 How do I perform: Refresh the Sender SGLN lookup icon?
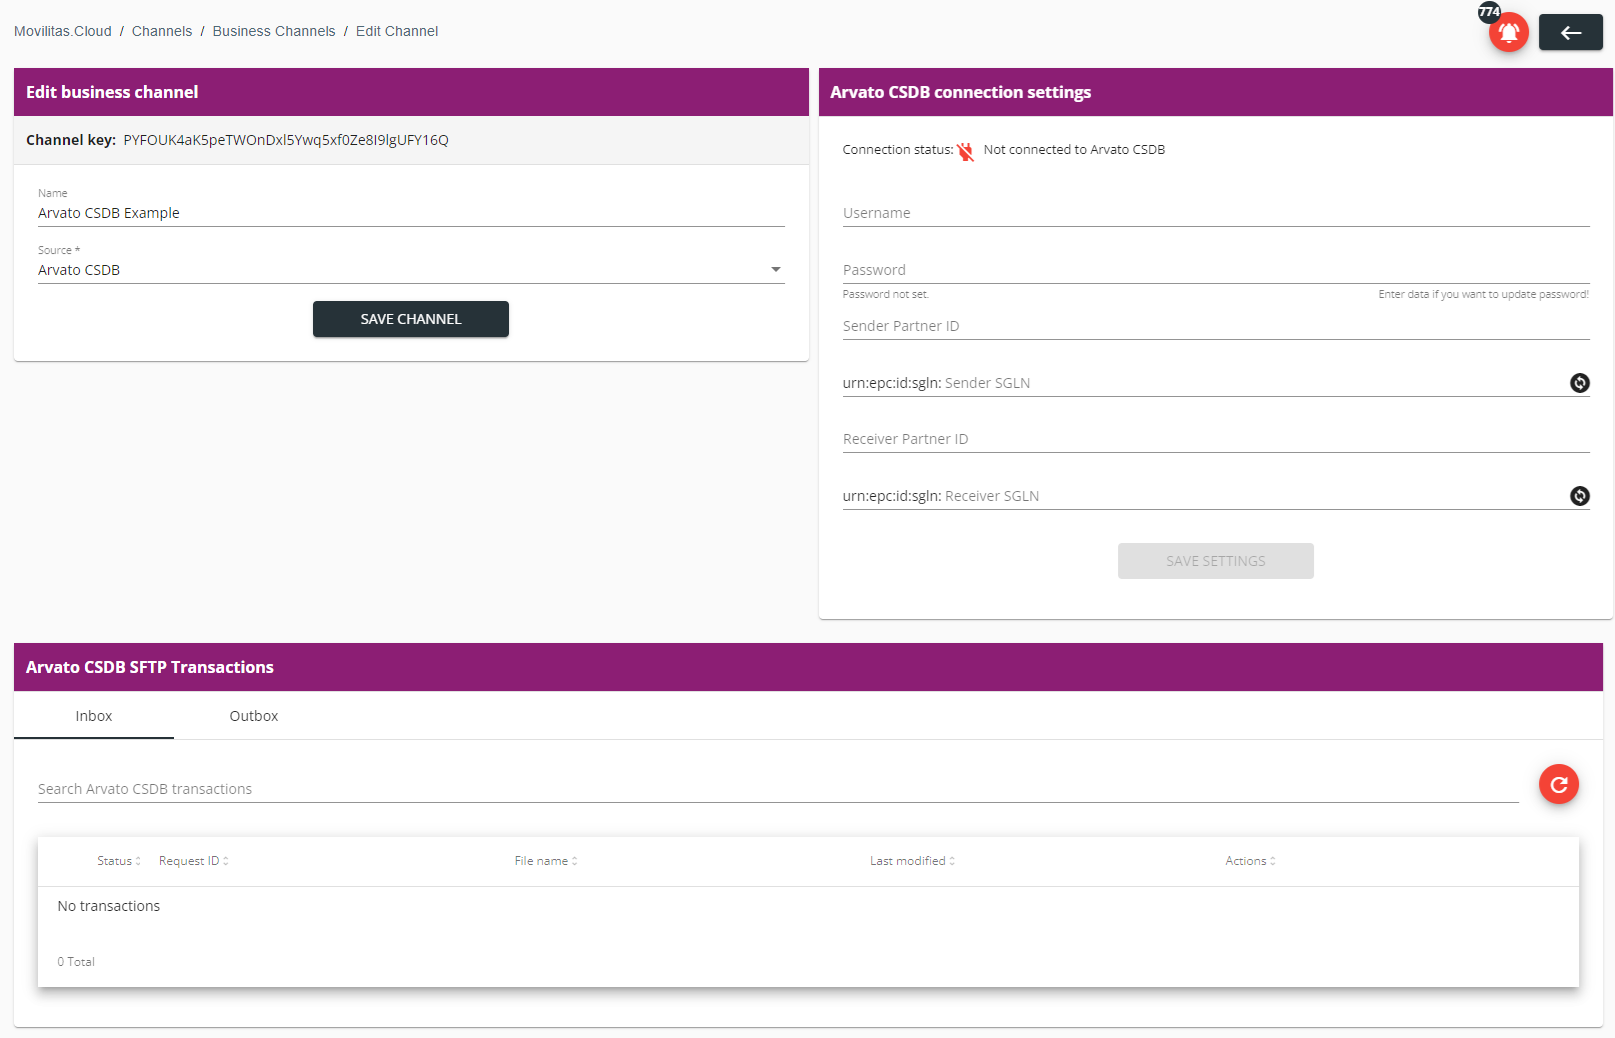pos(1579,383)
